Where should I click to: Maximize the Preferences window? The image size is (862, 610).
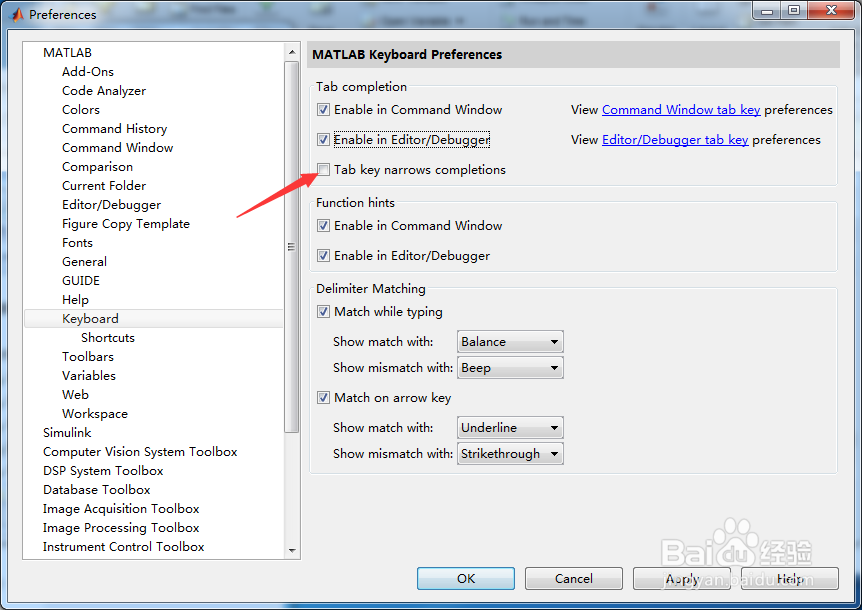794,10
